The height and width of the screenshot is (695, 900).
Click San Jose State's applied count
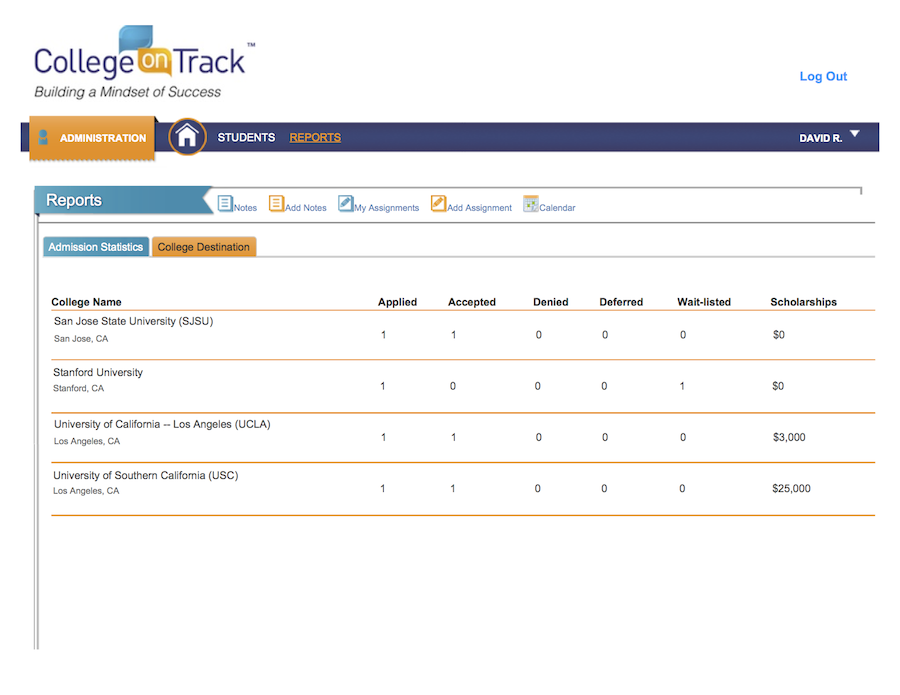coord(383,335)
